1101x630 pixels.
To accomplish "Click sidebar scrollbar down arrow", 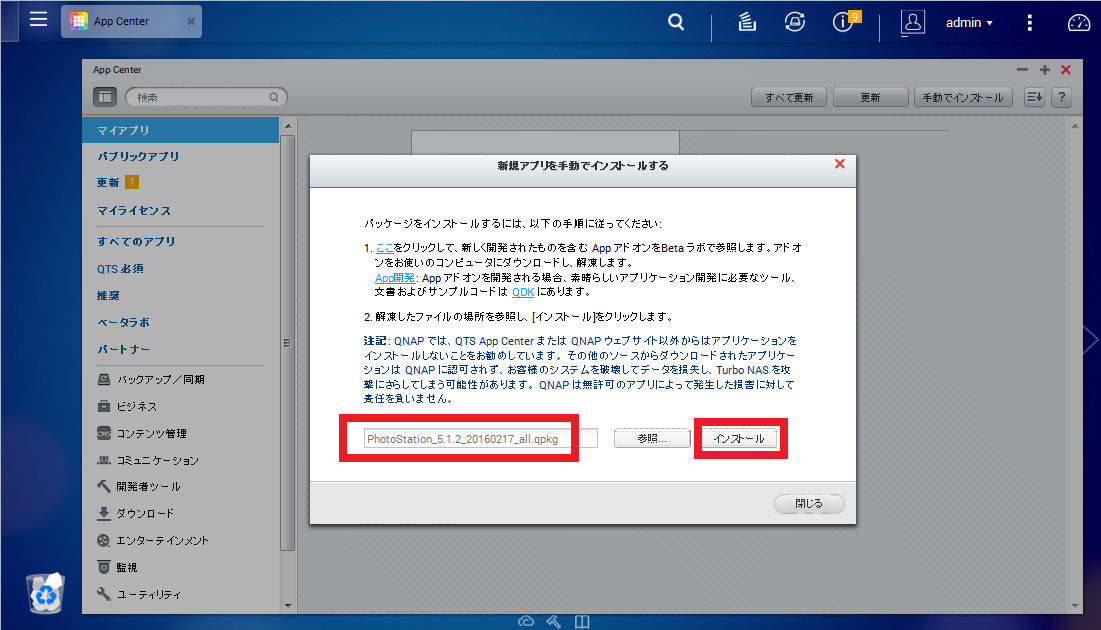I will tap(288, 605).
